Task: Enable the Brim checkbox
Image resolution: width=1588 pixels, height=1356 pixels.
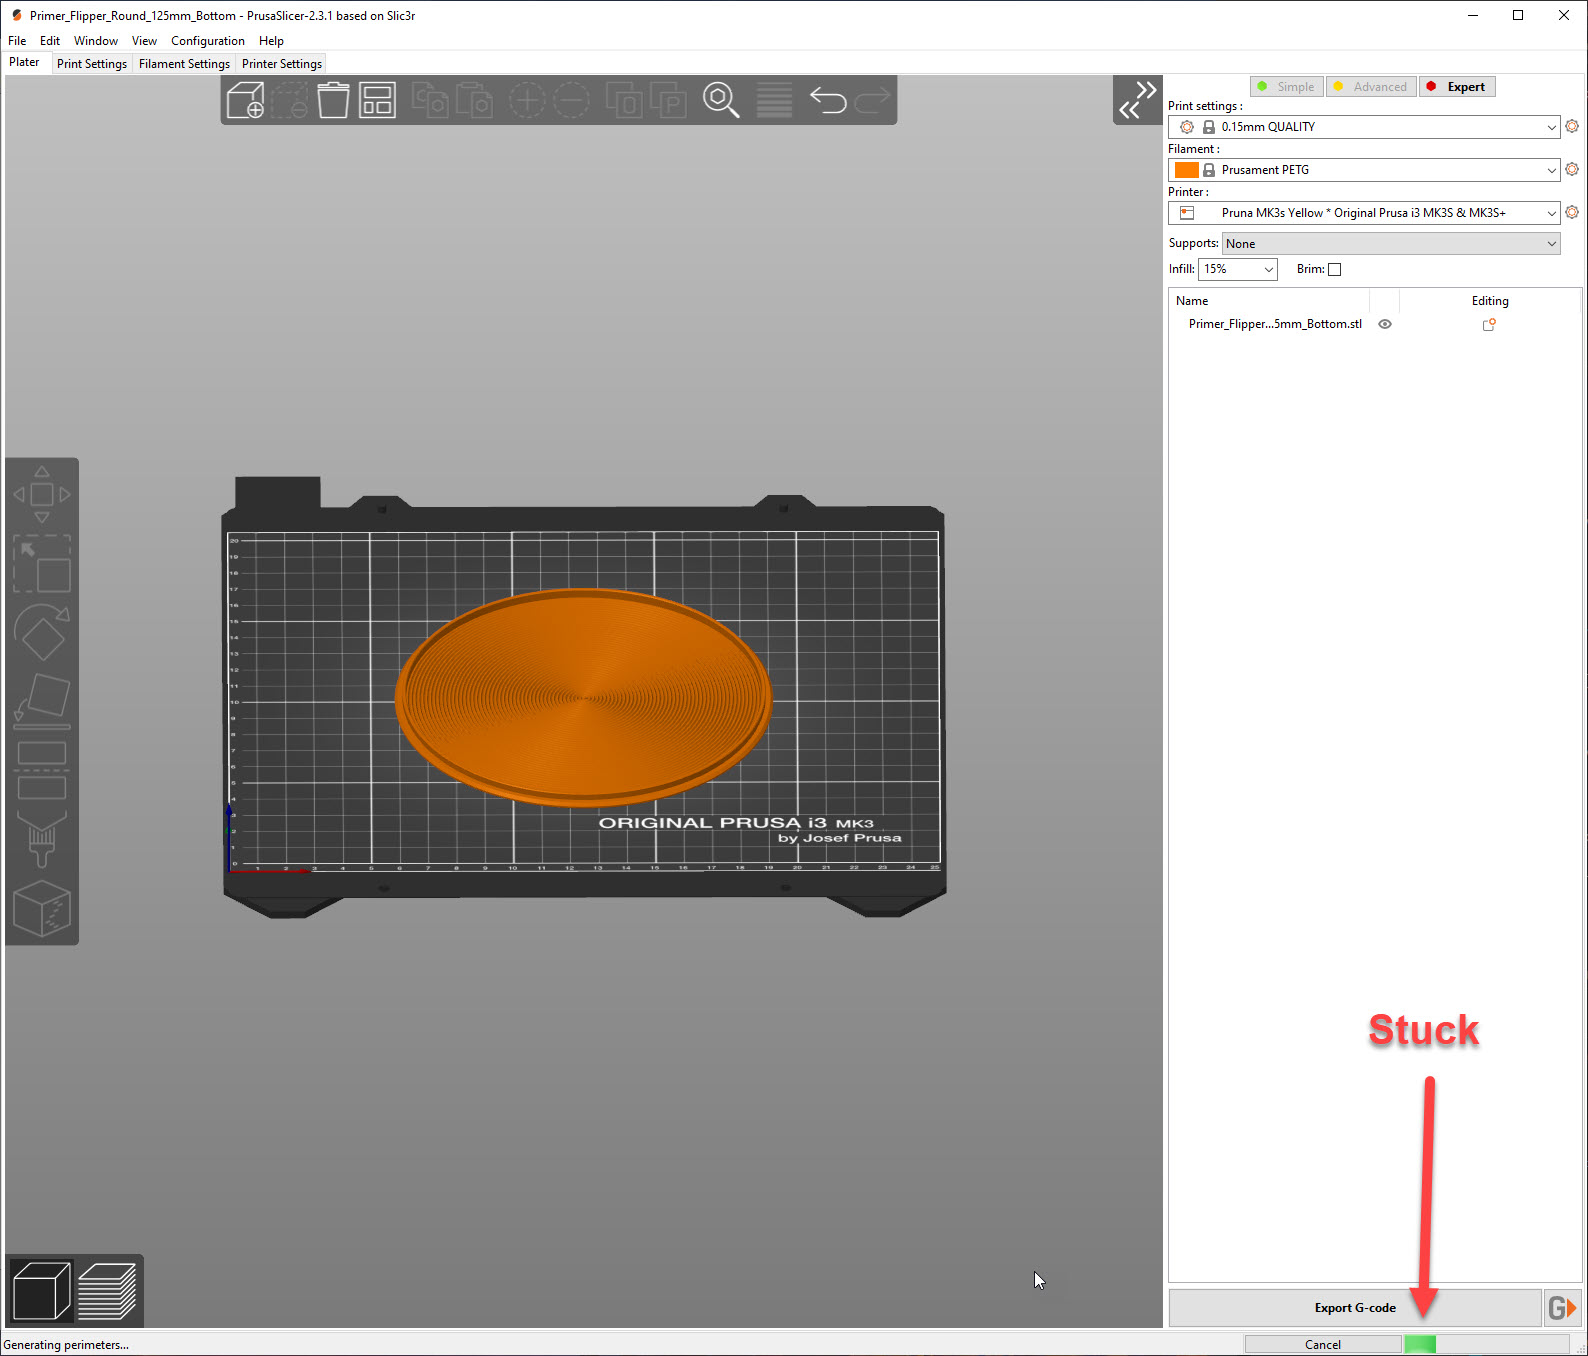Action: [x=1334, y=269]
